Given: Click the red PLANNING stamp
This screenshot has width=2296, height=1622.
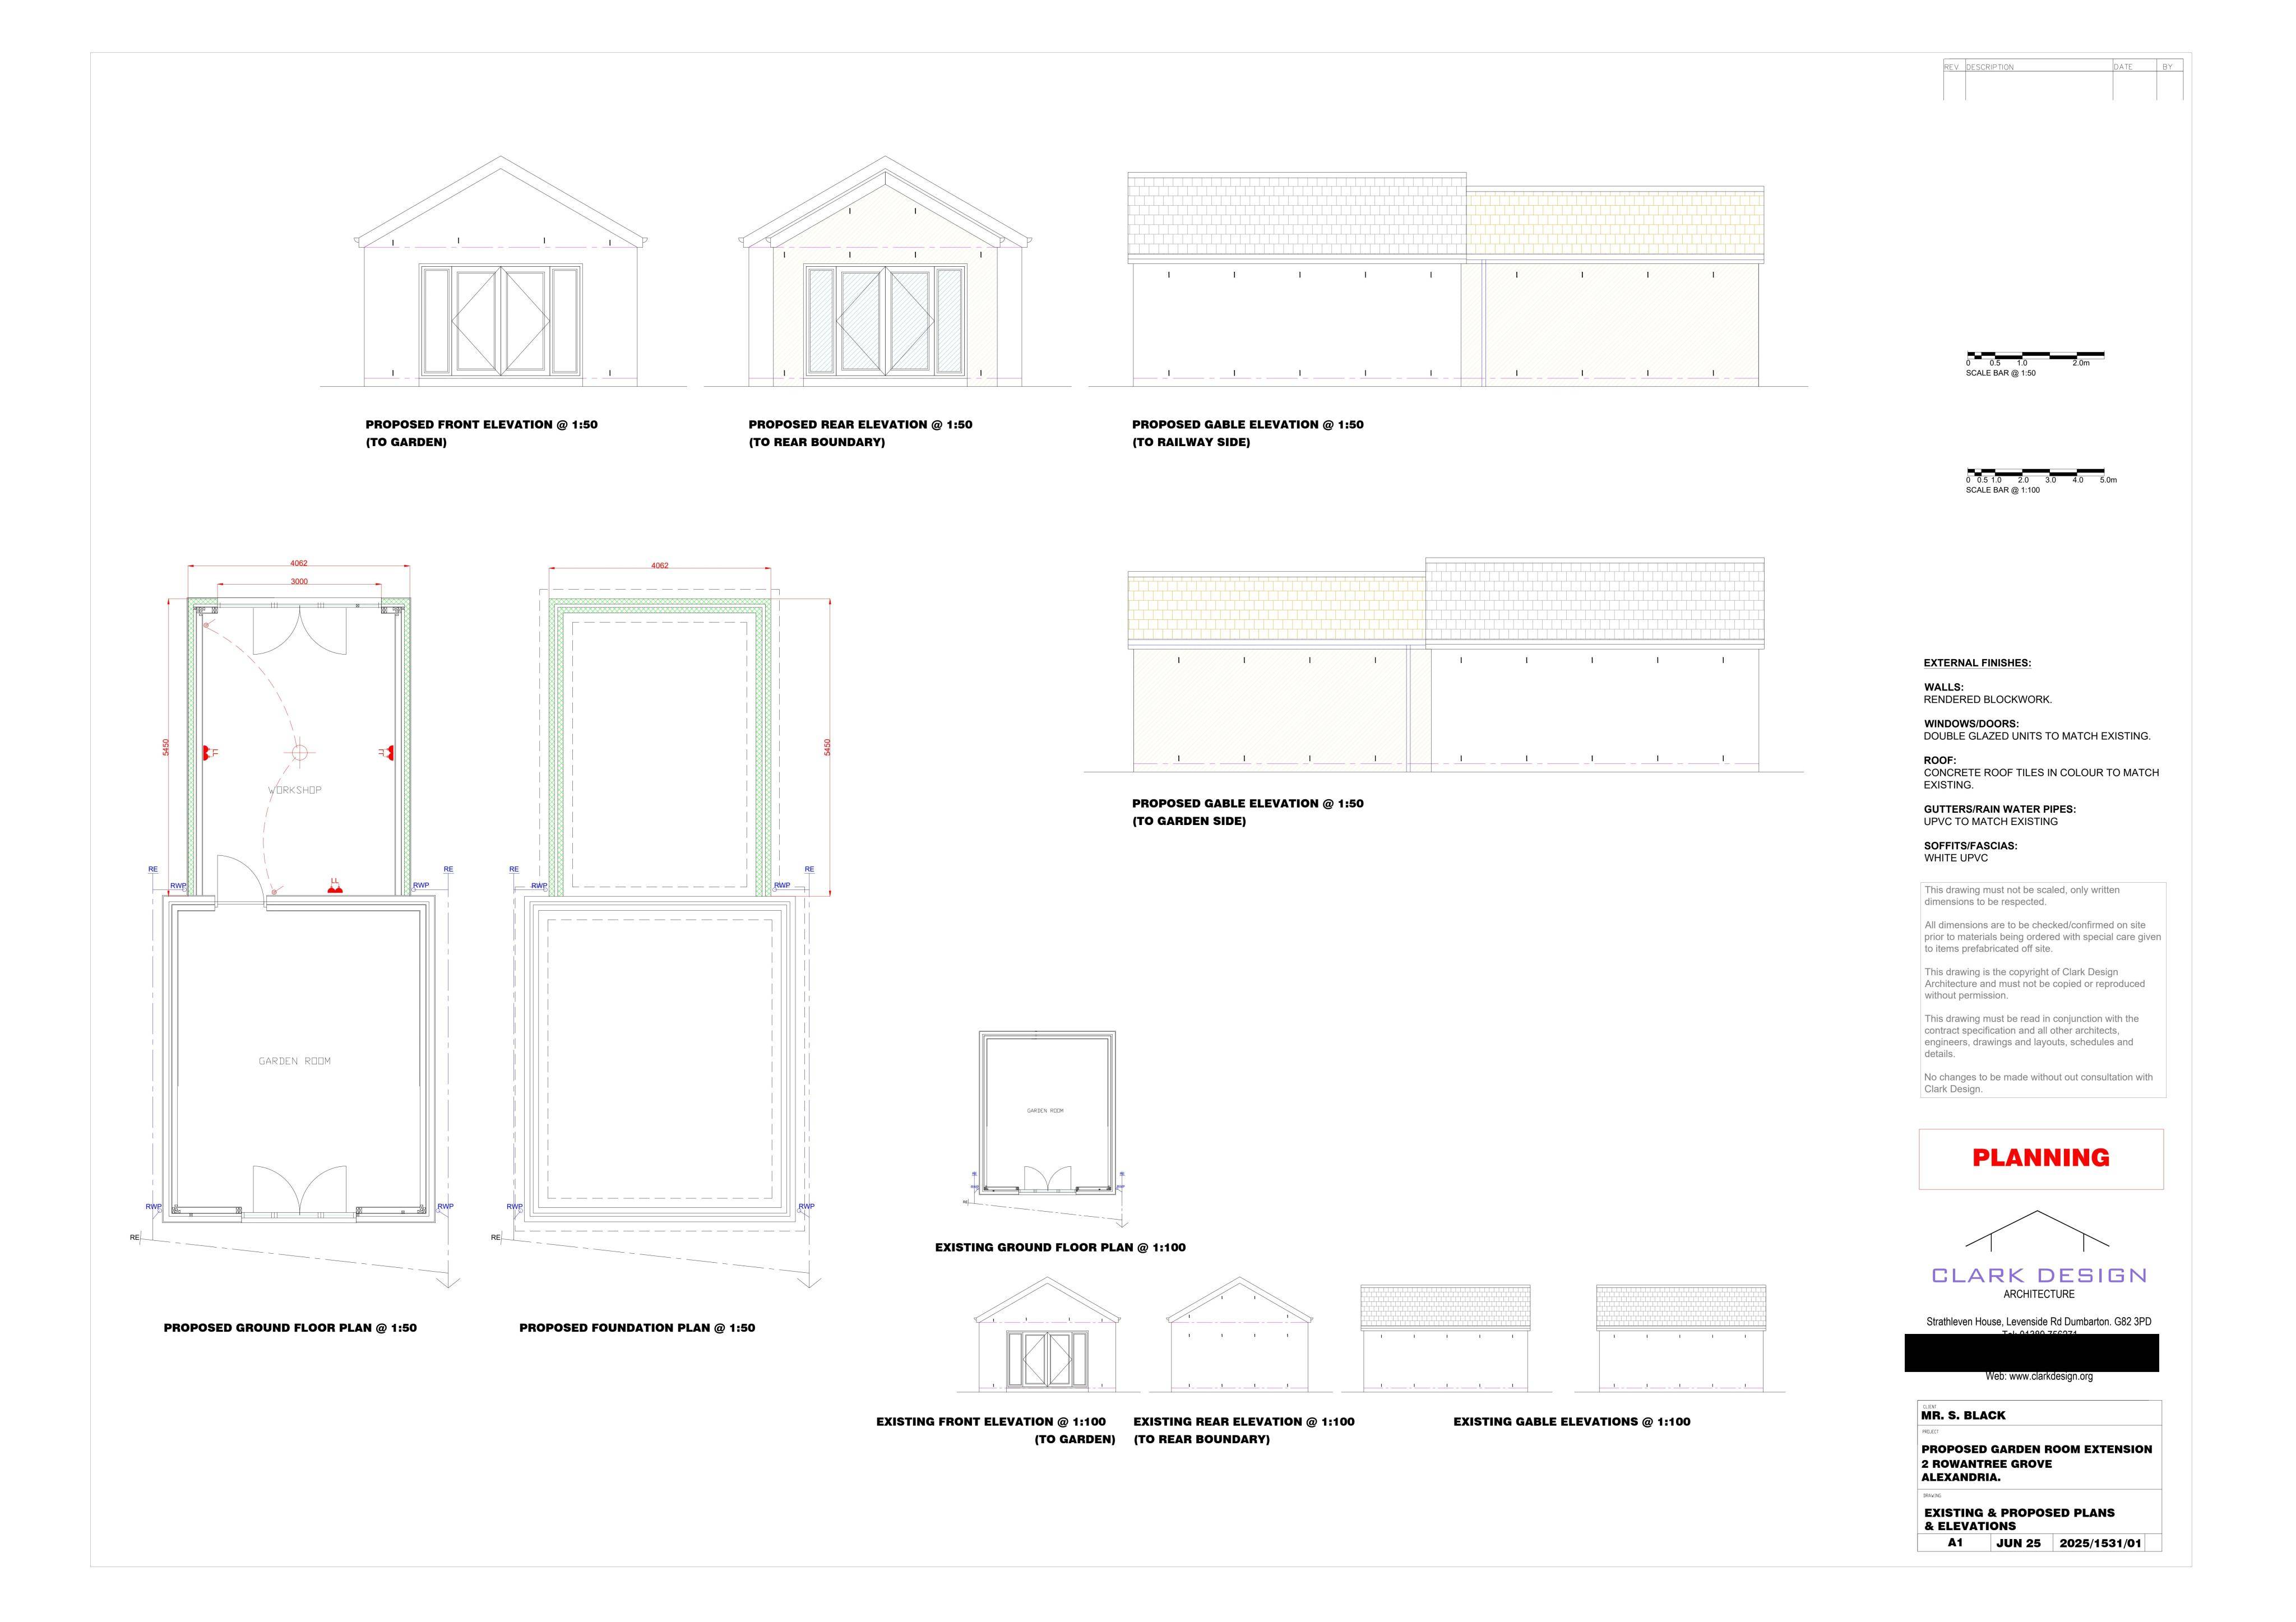Looking at the screenshot, I should 2040,1158.
